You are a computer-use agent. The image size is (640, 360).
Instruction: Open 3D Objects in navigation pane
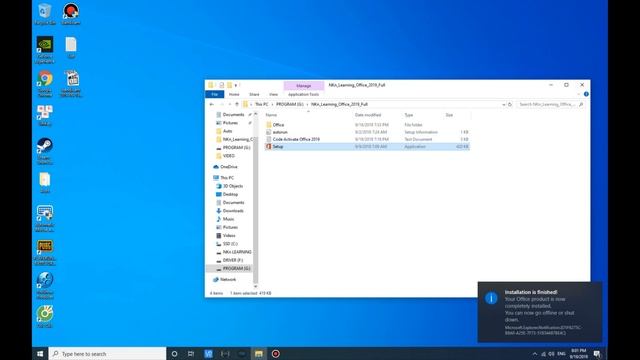pos(229,186)
